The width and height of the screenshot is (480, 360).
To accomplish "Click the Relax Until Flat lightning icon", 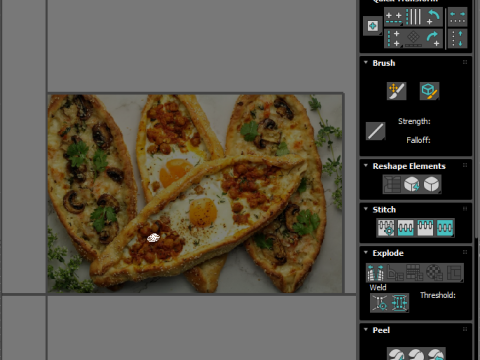I will click(412, 184).
